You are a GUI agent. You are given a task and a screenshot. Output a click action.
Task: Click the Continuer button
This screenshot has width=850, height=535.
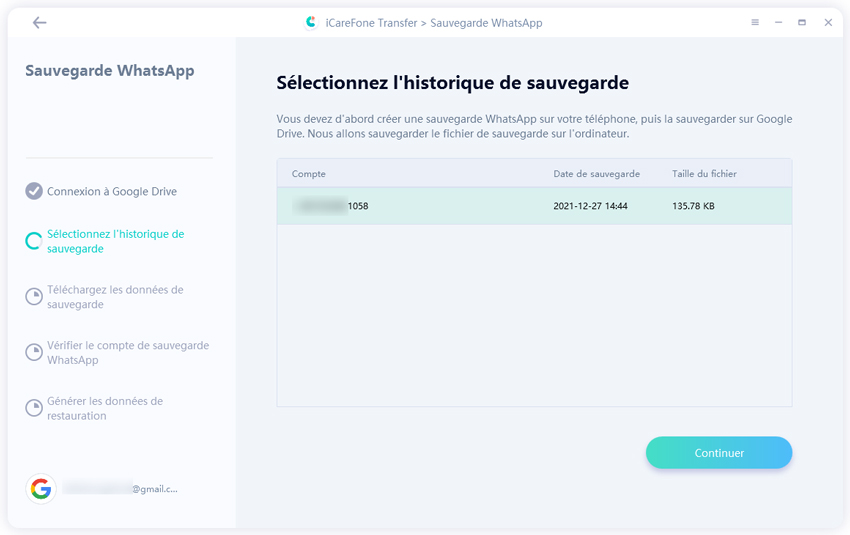click(719, 453)
